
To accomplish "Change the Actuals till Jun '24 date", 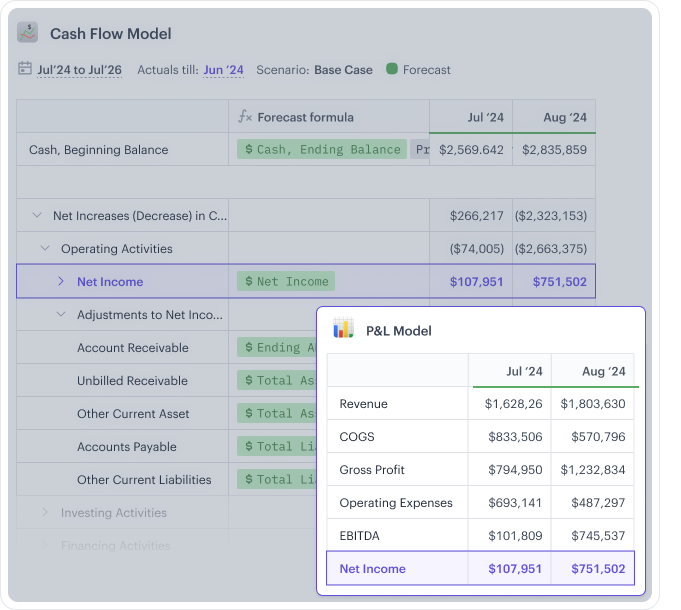I will (x=224, y=70).
